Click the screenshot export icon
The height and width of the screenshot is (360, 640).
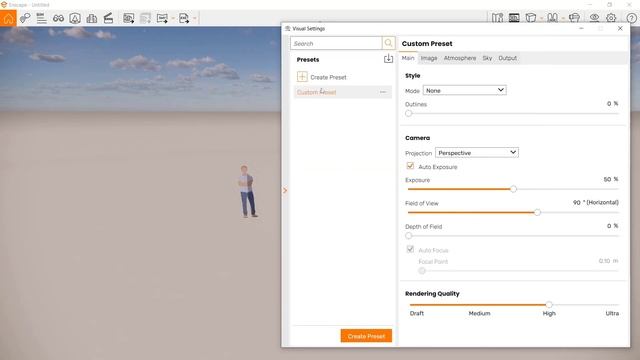[x=129, y=18]
